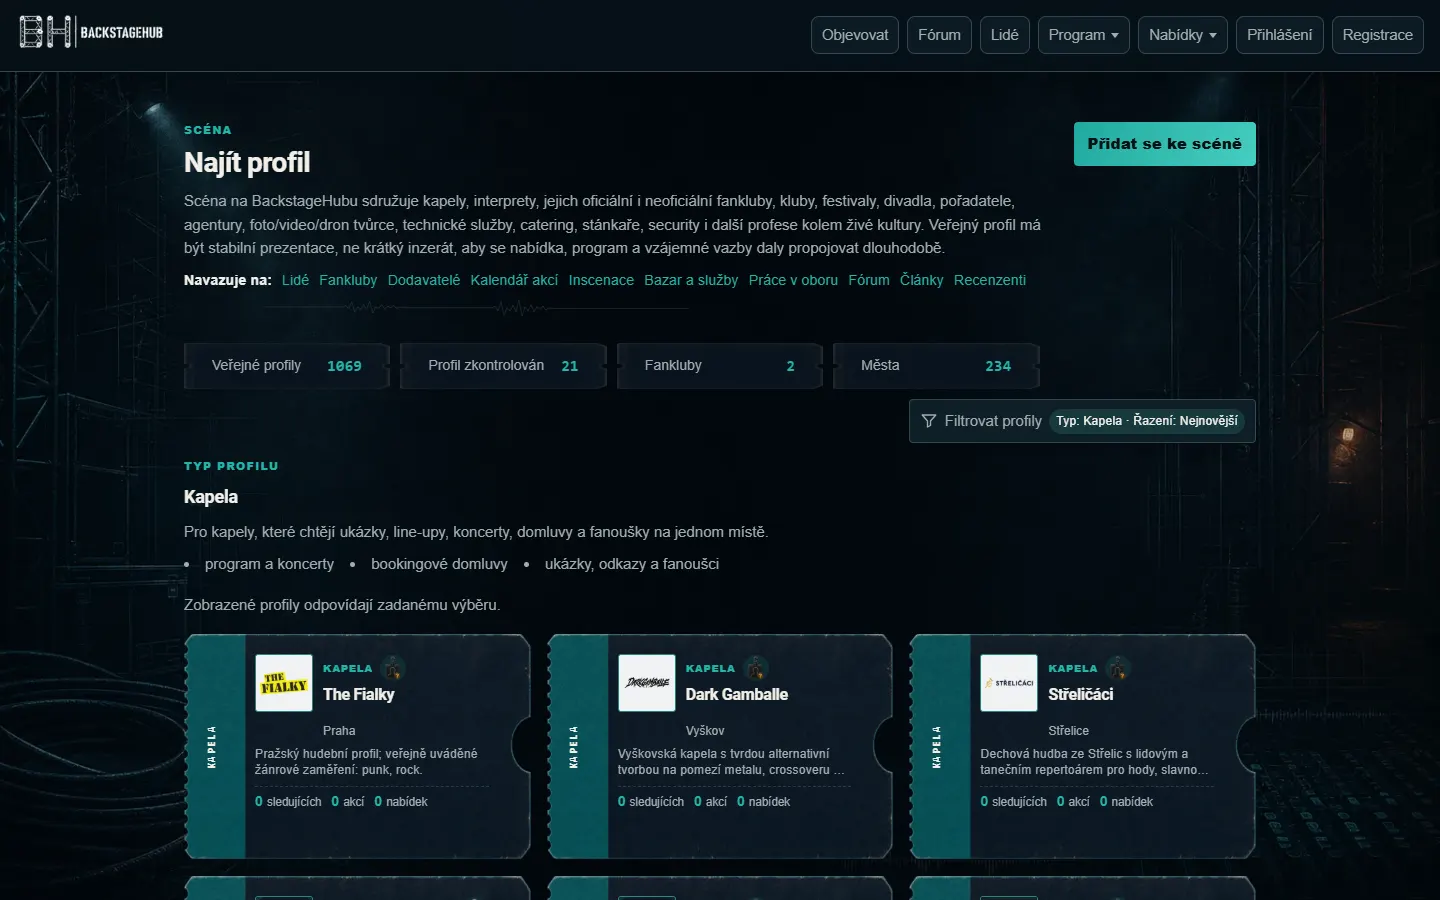Click 0 sledujících on Dark Gamballe card
Image resolution: width=1440 pixels, height=900 pixels.
pos(651,802)
